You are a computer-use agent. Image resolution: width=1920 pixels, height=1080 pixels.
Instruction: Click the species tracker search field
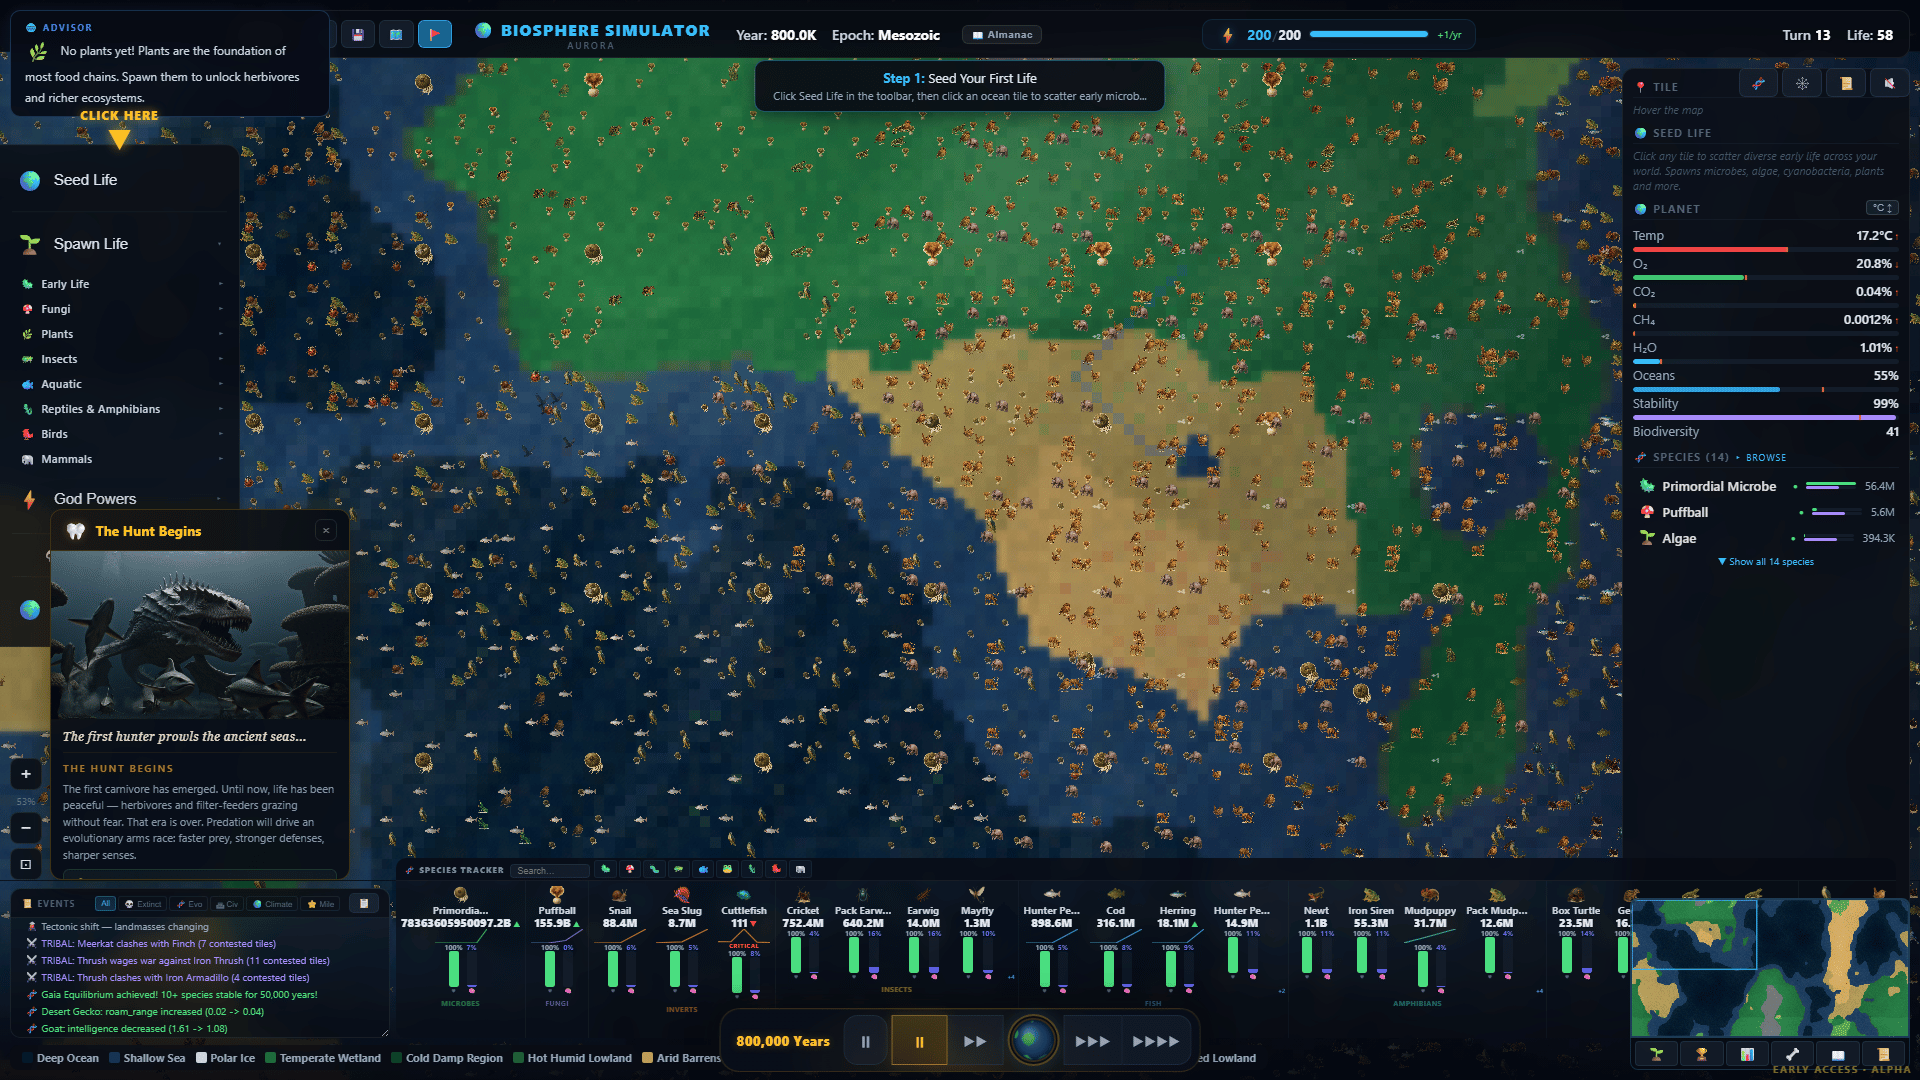point(550,870)
